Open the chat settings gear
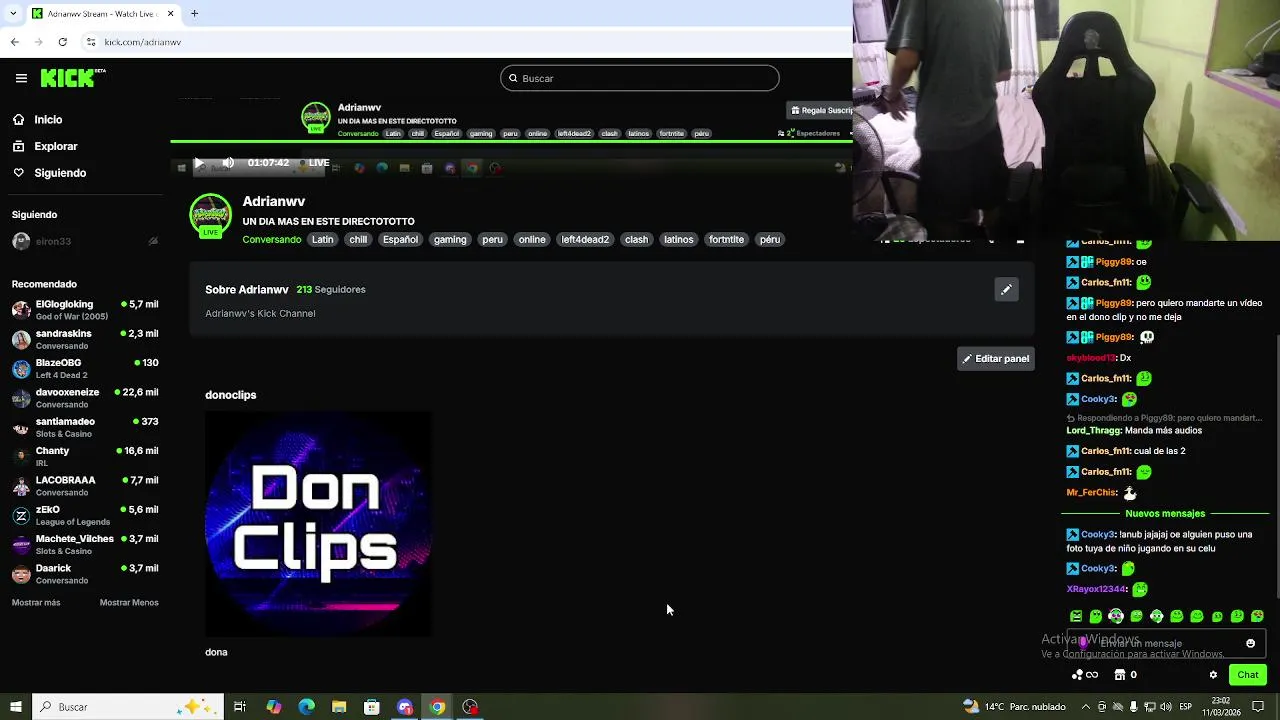Image resolution: width=1280 pixels, height=720 pixels. pos(1213,675)
